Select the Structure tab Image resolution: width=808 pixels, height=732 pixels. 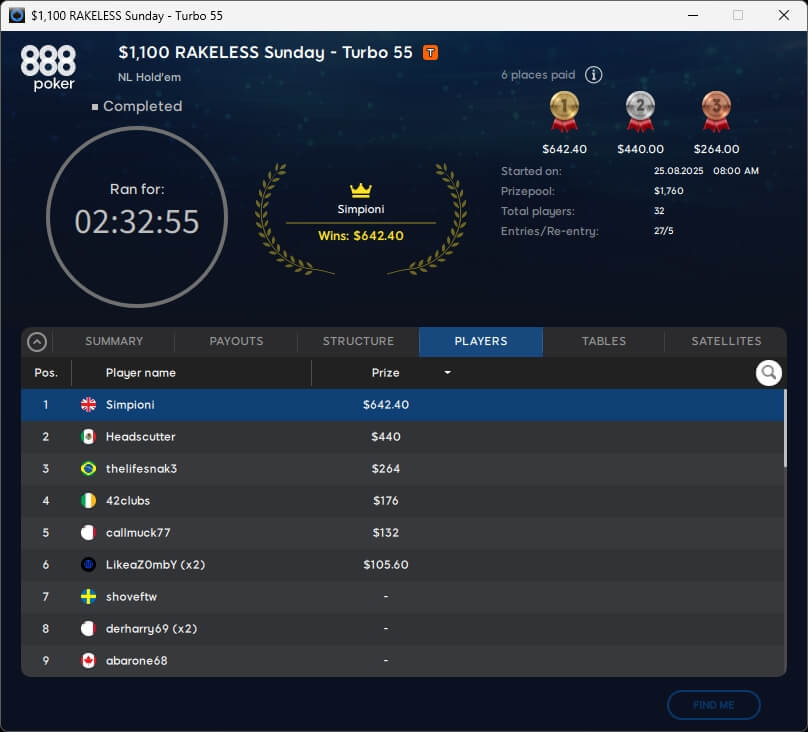click(x=358, y=341)
